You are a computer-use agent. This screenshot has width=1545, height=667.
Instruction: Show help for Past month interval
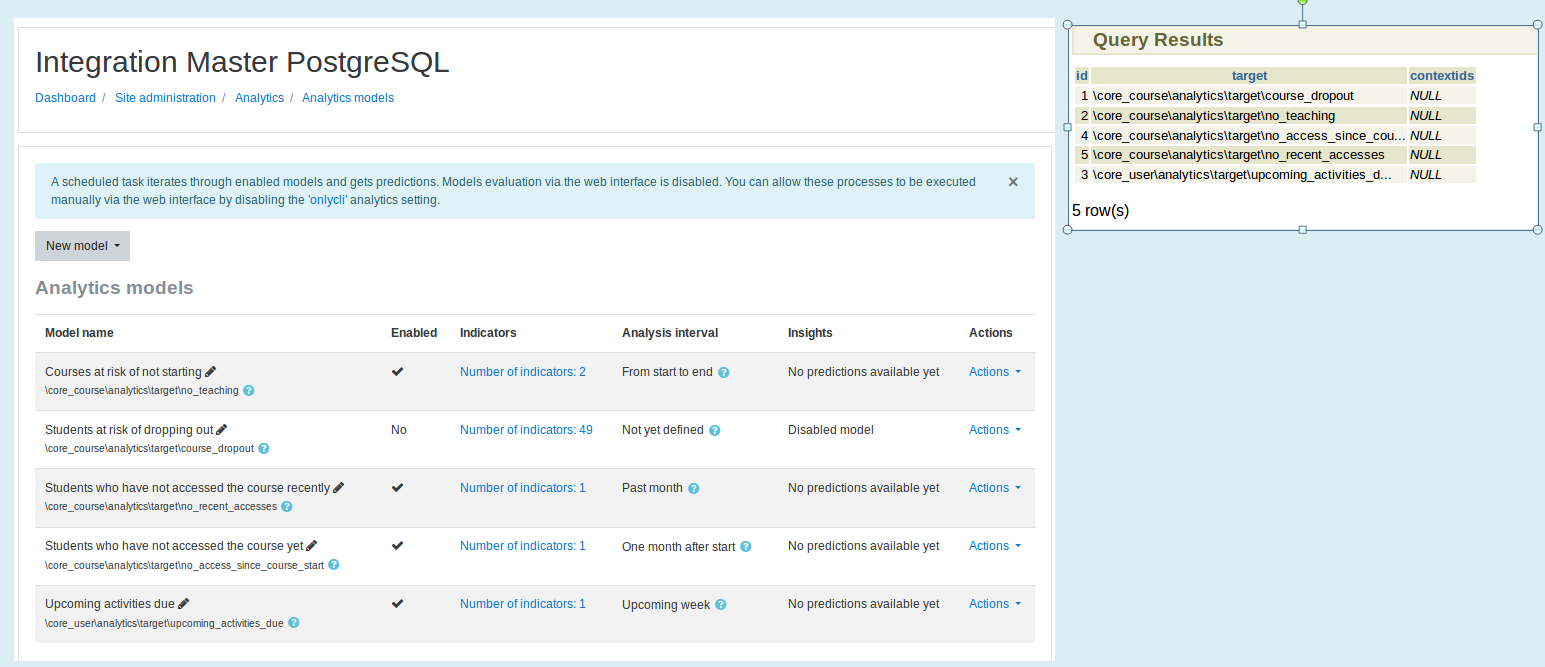click(x=694, y=489)
